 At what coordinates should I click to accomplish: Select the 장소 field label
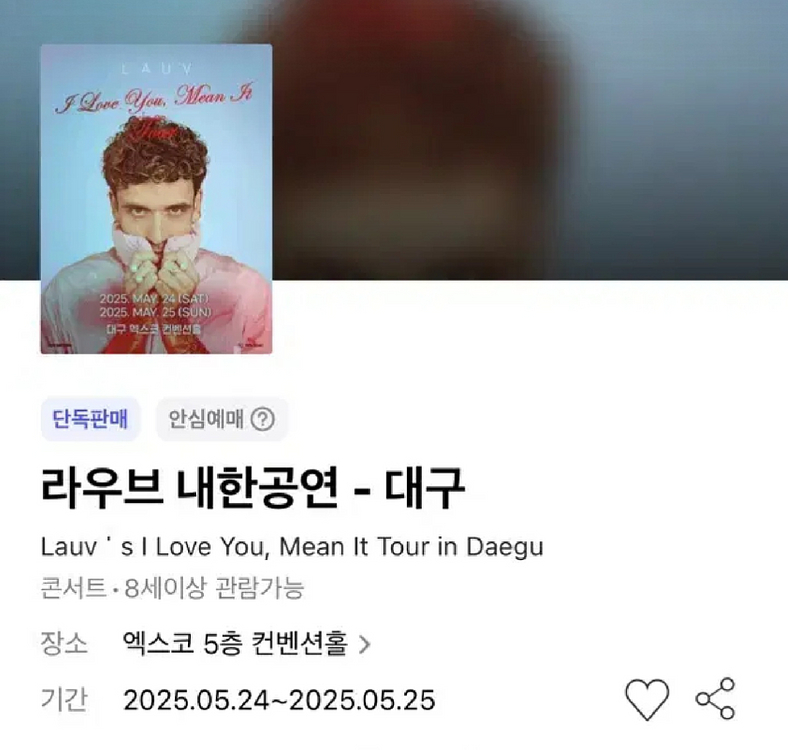[x=64, y=644]
